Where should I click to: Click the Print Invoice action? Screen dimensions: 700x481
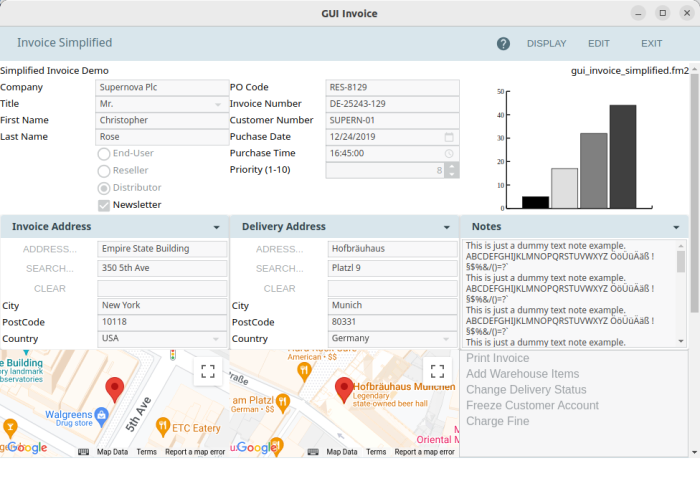[x=498, y=358]
